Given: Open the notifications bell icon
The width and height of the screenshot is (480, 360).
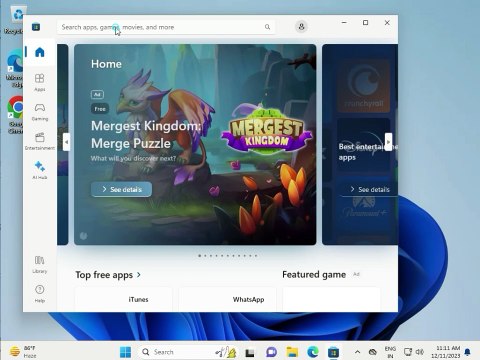Looking at the screenshot, I should 468,352.
